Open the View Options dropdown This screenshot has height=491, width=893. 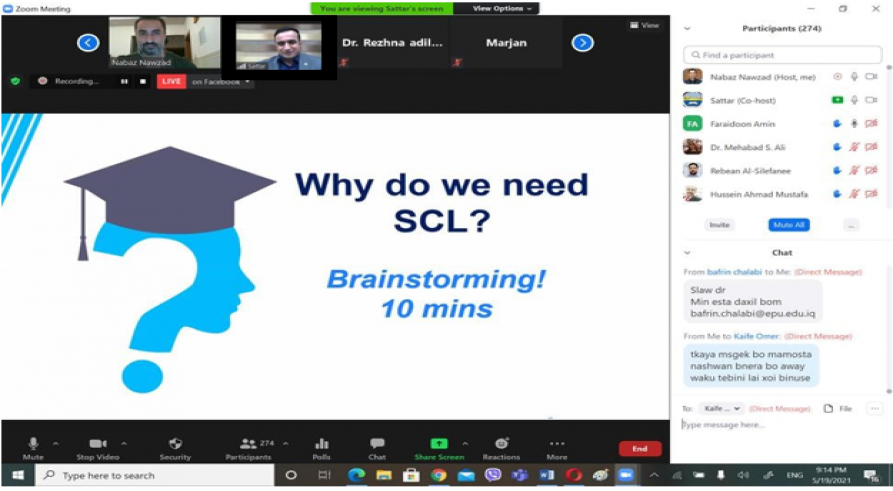(497, 8)
